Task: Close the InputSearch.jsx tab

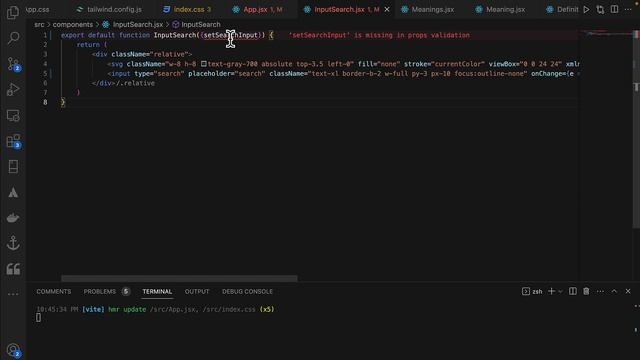Action: pos(387,9)
